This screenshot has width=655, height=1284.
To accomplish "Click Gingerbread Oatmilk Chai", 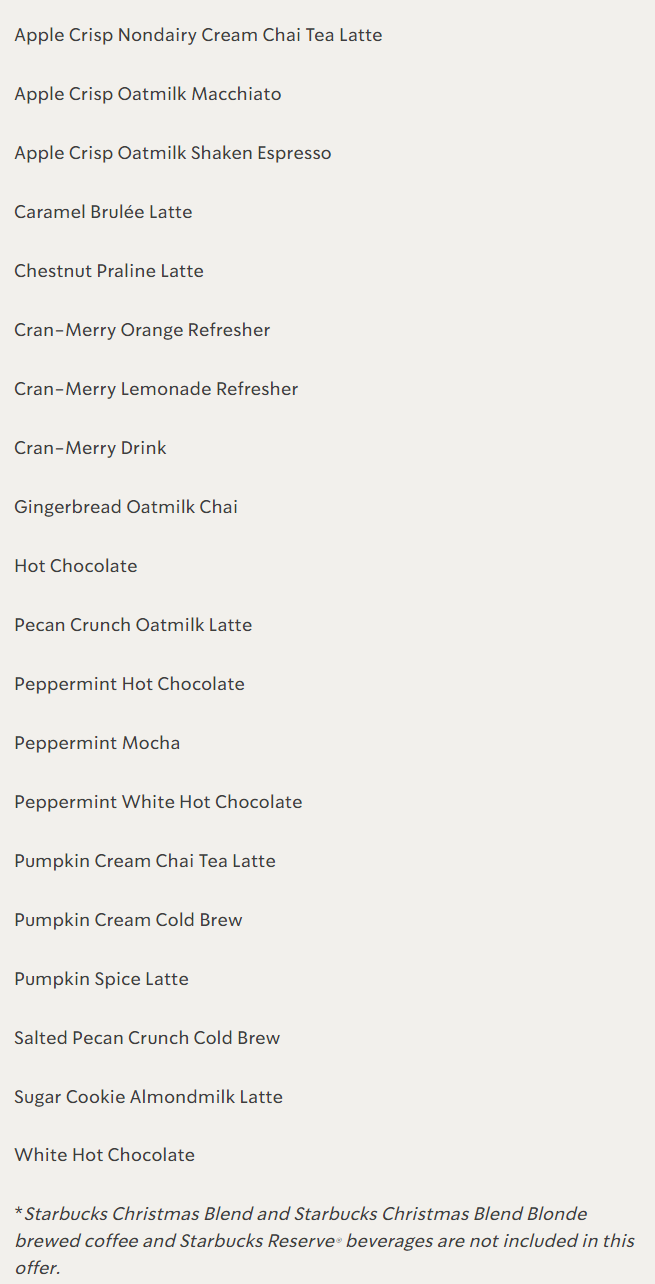I will coord(126,507).
